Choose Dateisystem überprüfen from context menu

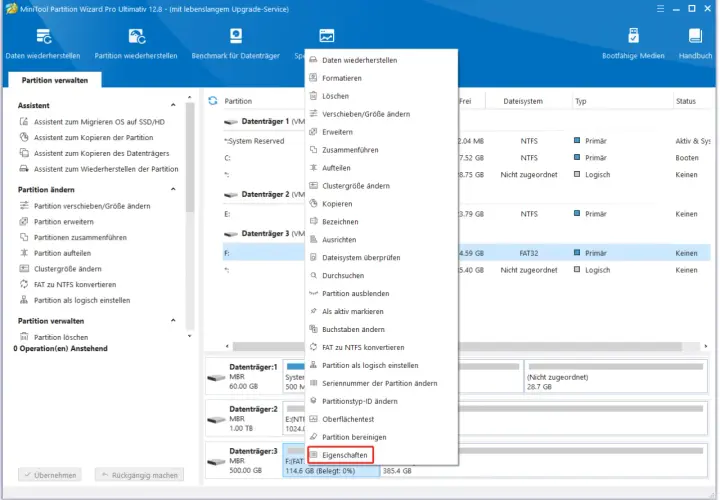381,257
